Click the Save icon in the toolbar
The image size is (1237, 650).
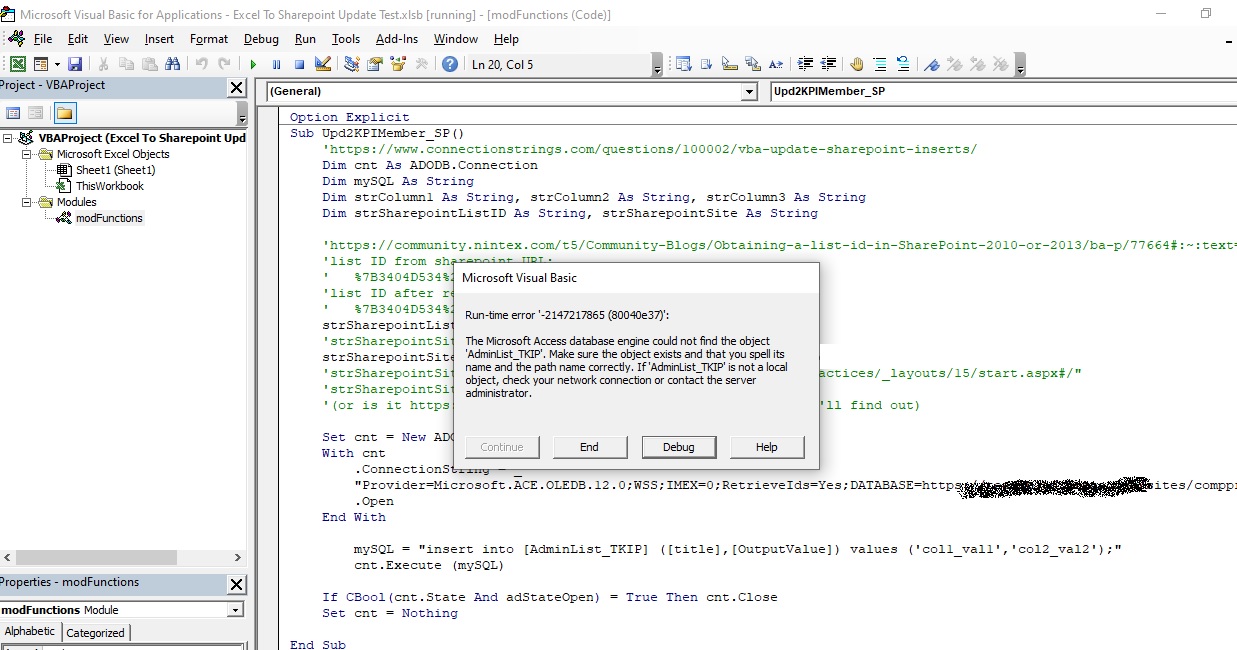75,64
